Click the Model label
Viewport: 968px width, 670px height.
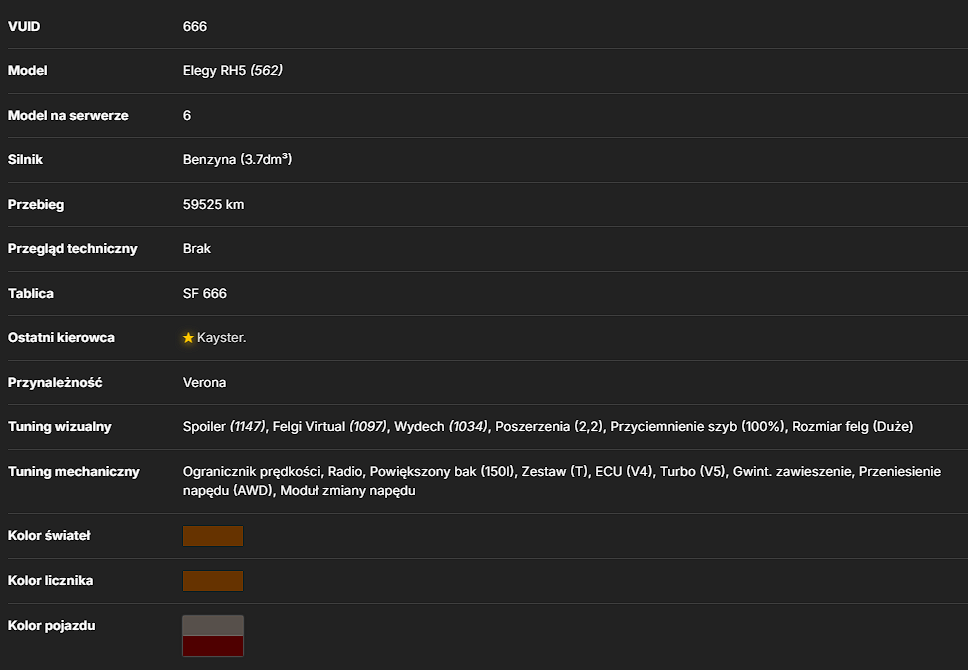click(x=28, y=70)
